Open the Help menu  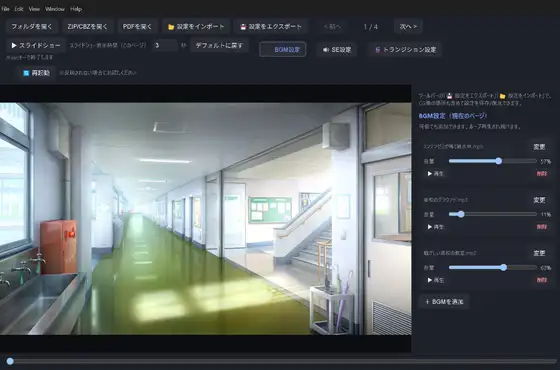pyautogui.click(x=76, y=9)
